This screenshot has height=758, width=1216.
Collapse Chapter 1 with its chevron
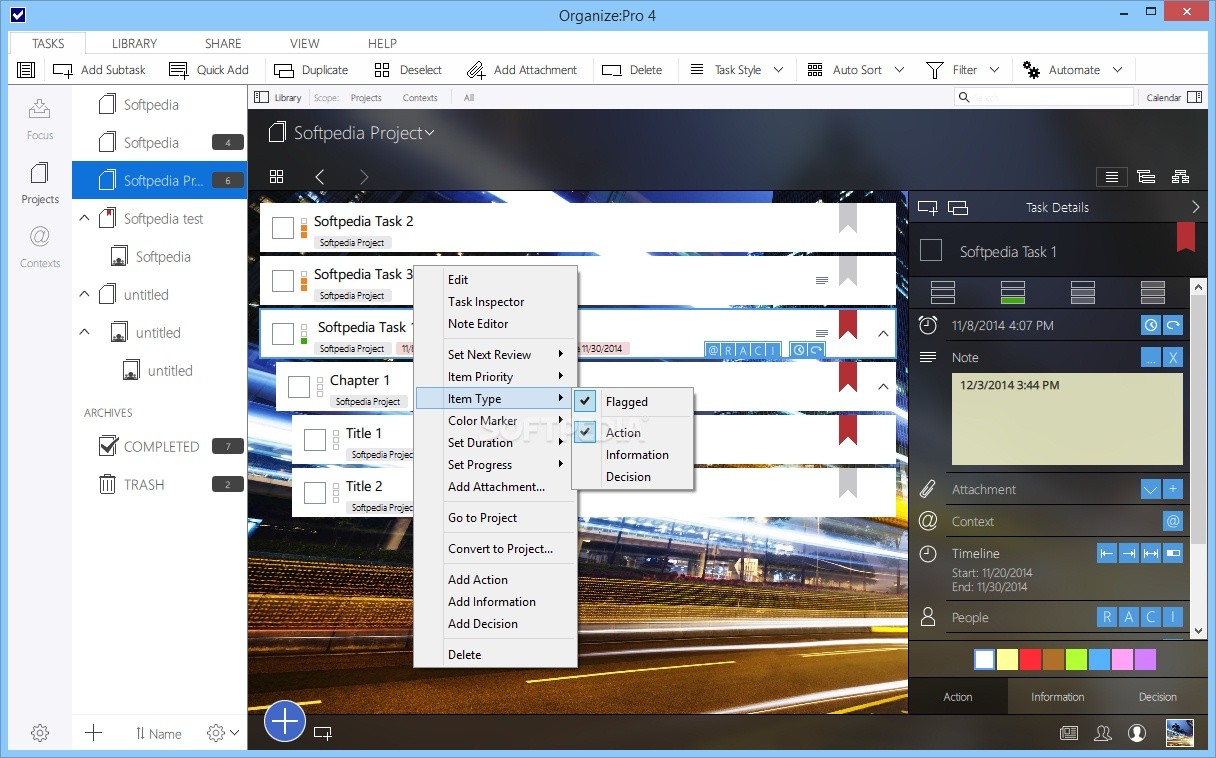[883, 387]
